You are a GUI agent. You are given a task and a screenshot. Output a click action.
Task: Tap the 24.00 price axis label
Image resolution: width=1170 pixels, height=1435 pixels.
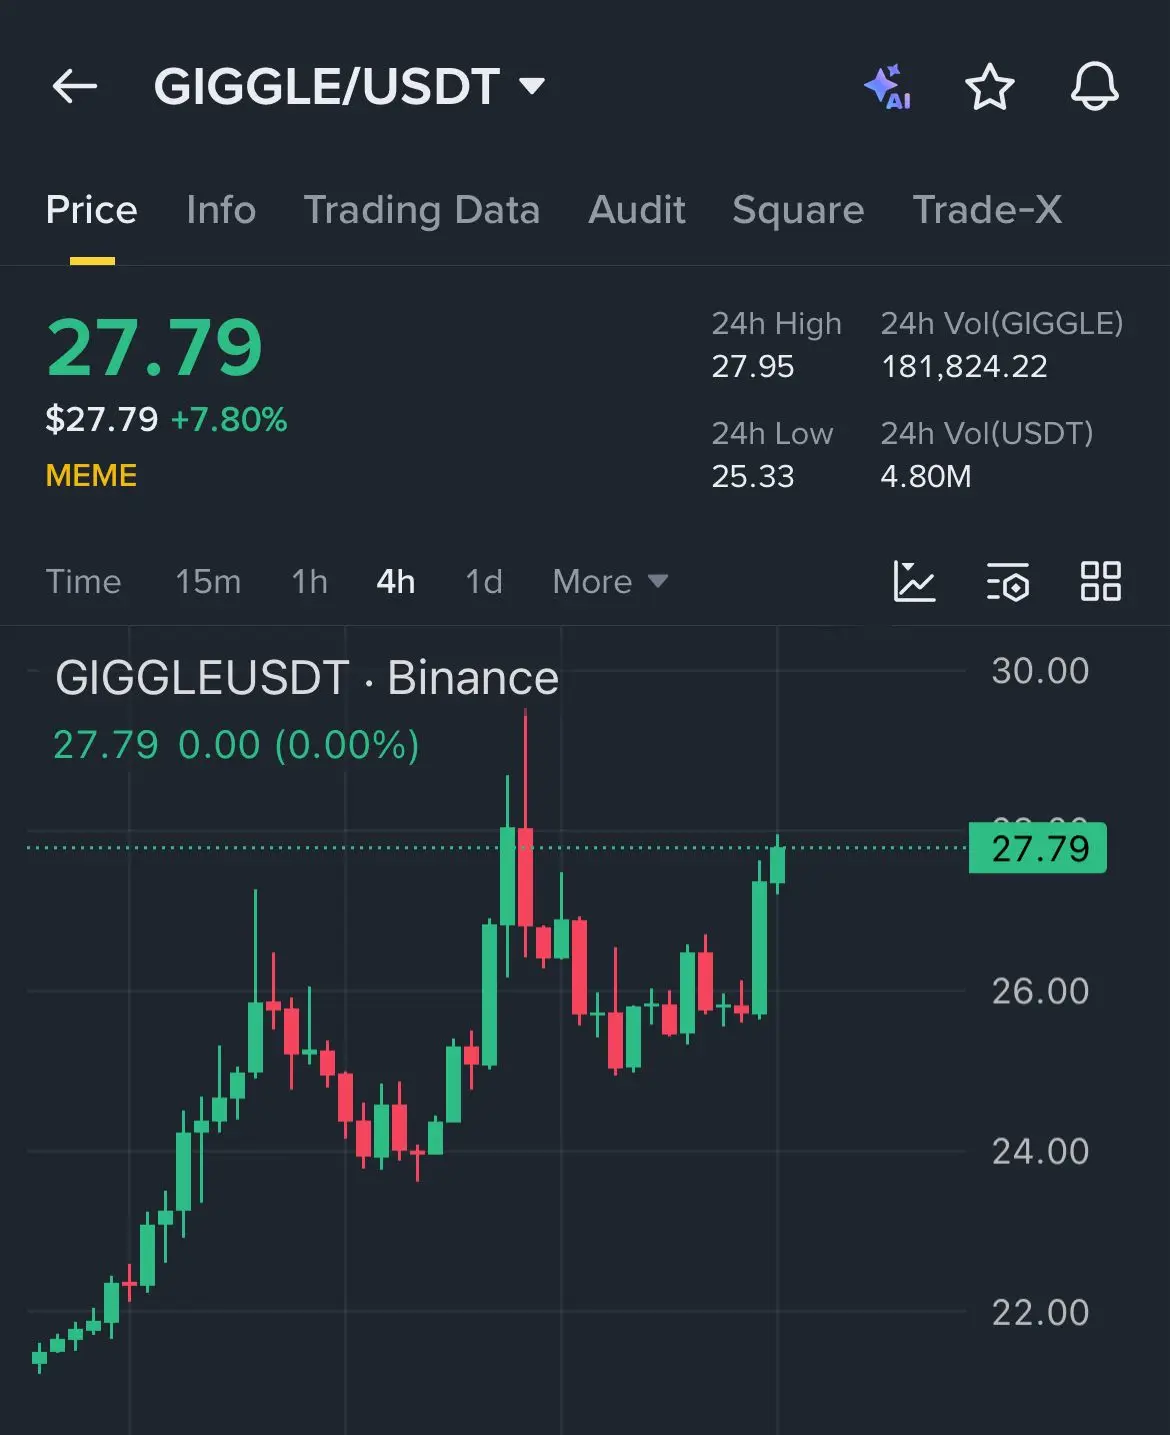point(1040,1151)
